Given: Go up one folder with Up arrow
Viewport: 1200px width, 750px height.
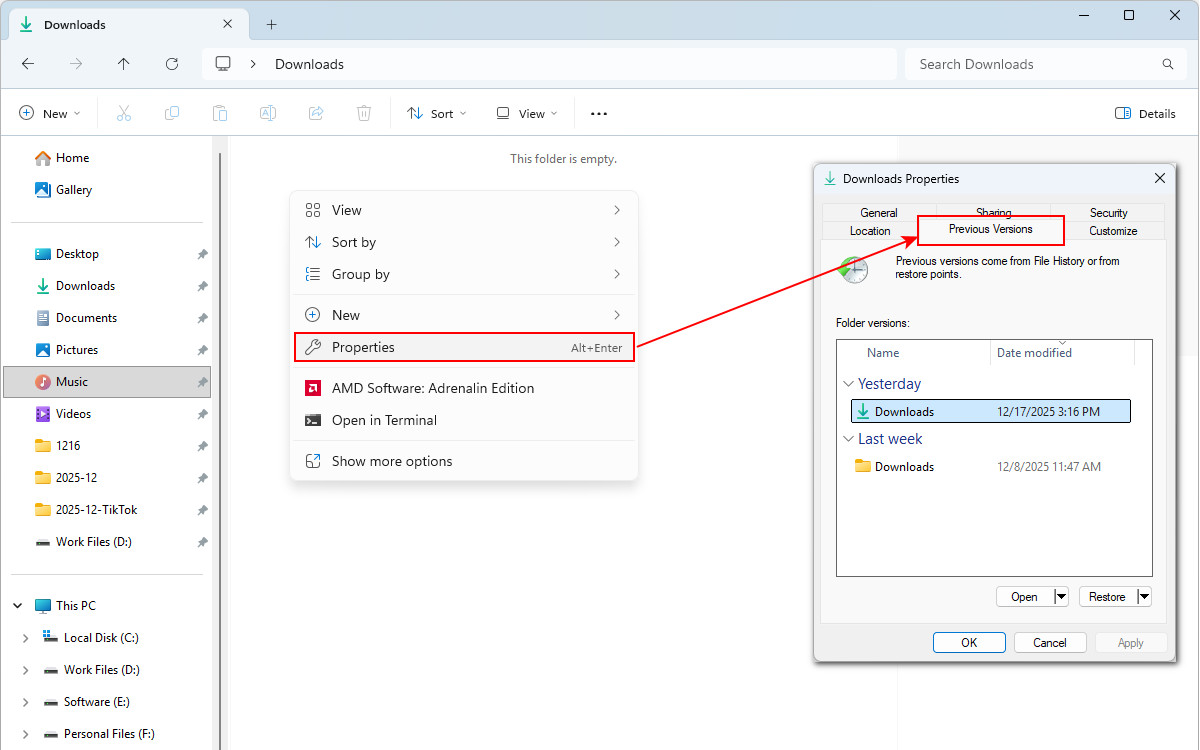Looking at the screenshot, I should tap(124, 64).
